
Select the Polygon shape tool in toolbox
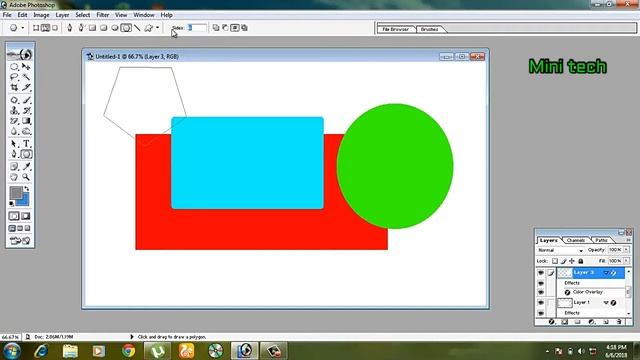click(26, 154)
